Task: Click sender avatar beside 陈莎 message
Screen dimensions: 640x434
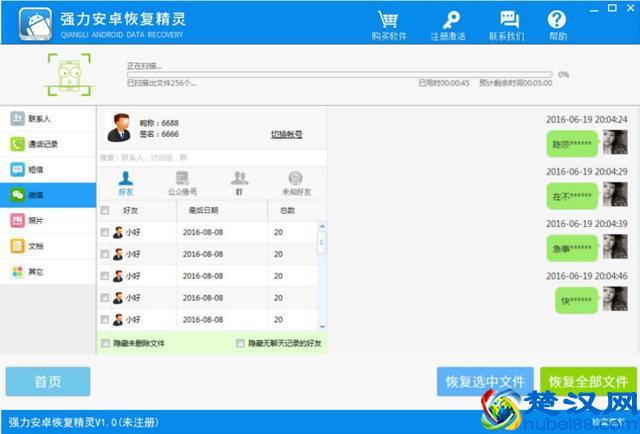Action: pos(615,142)
